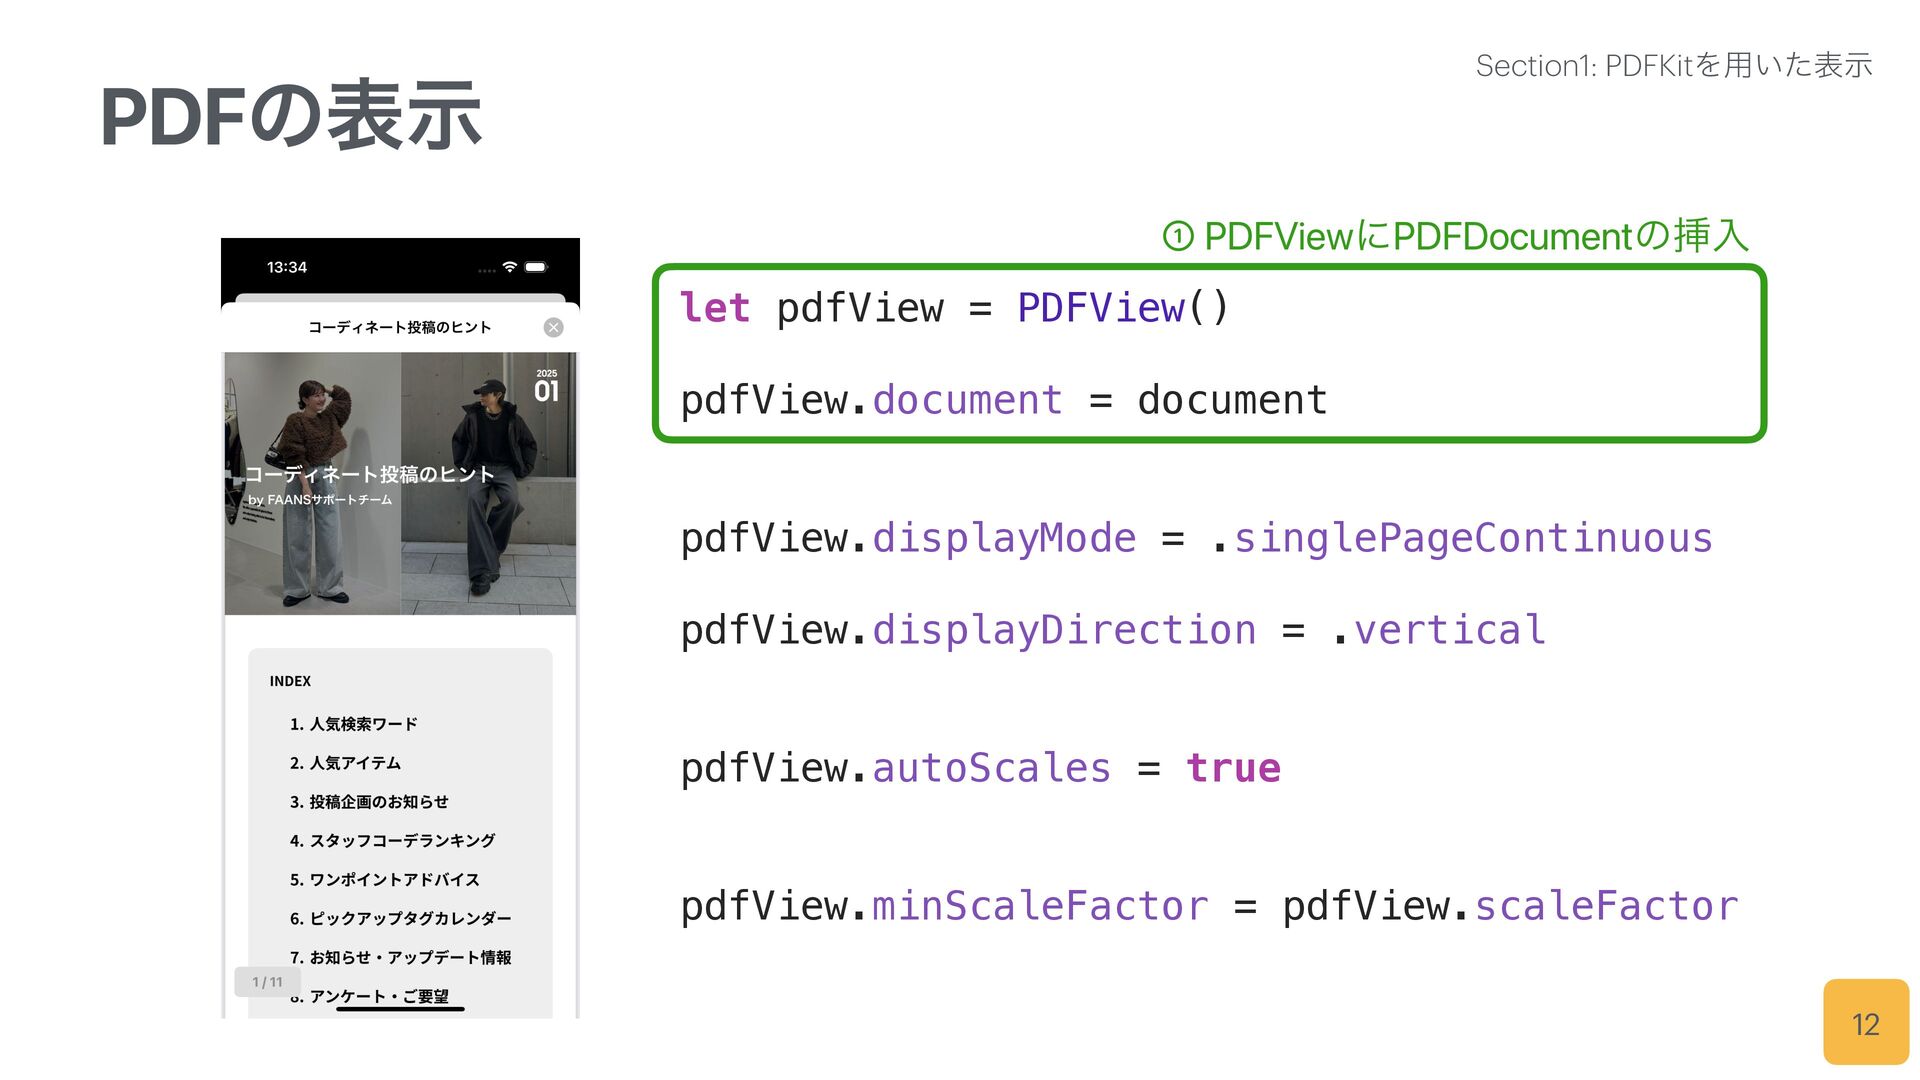Click the circled number one annotation icon
1920x1080 pixels.
pyautogui.click(x=1178, y=237)
